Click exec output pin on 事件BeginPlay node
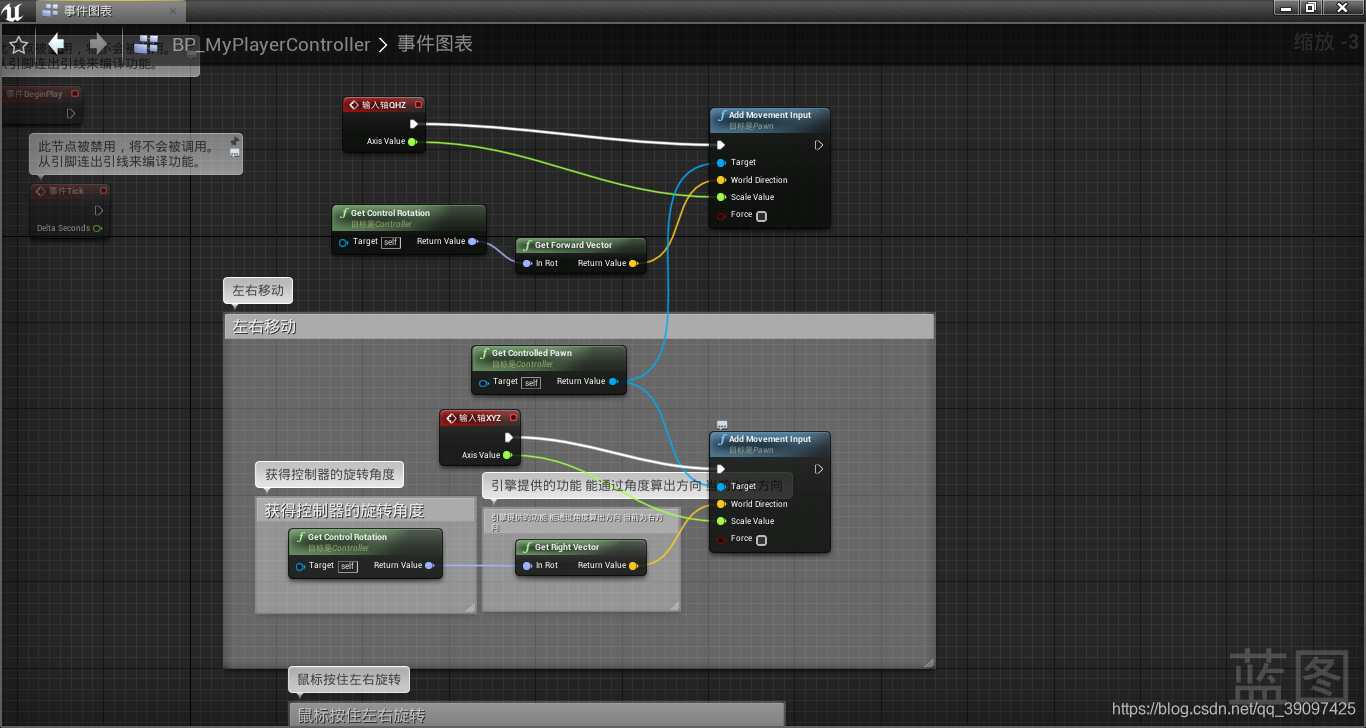This screenshot has height=728, width=1366. [71, 113]
